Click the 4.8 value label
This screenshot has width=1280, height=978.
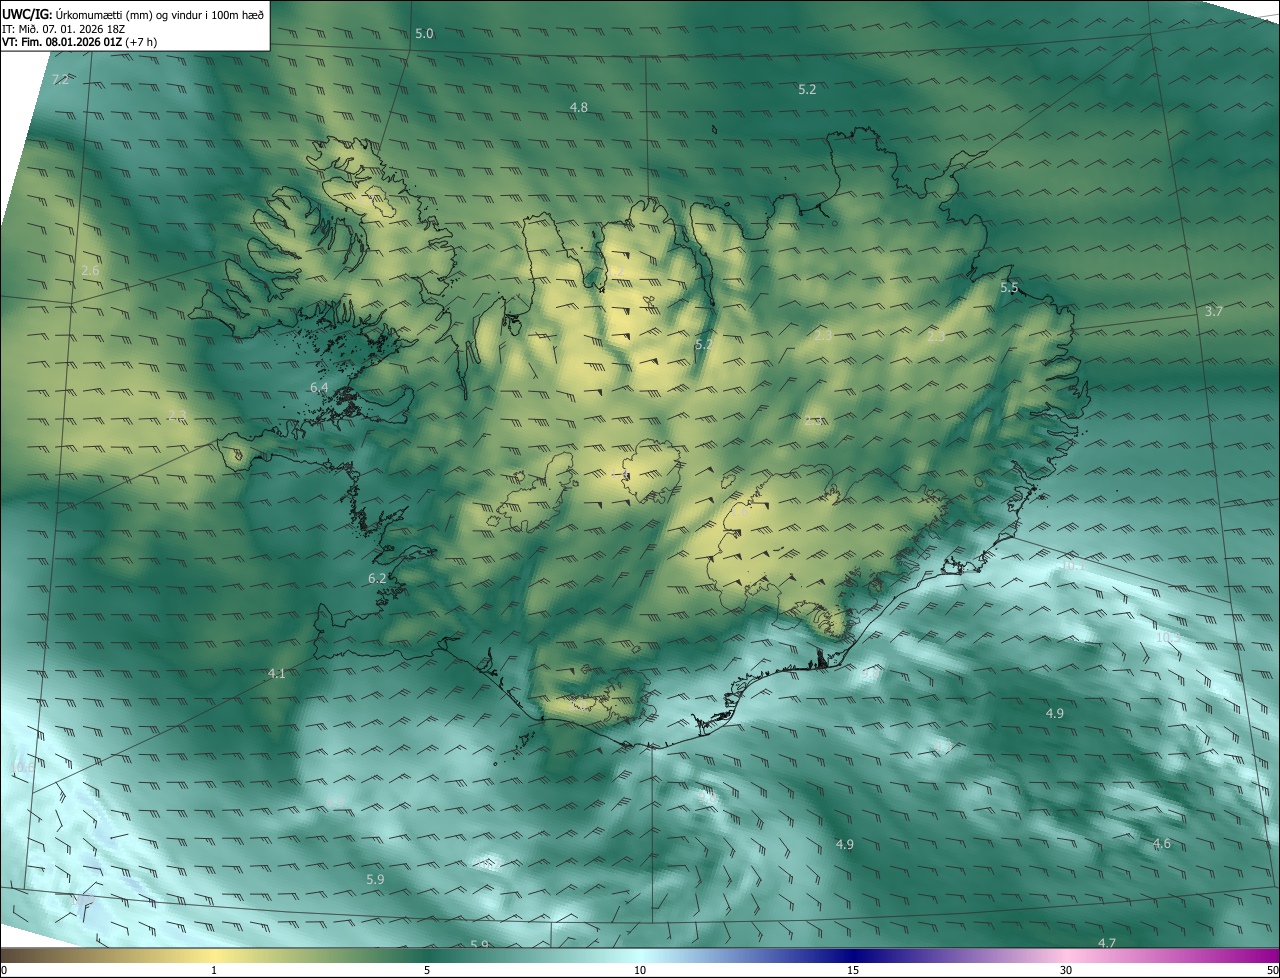coord(579,107)
